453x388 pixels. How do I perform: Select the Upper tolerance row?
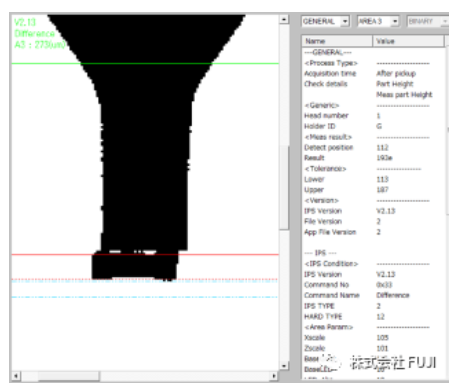tap(373, 190)
